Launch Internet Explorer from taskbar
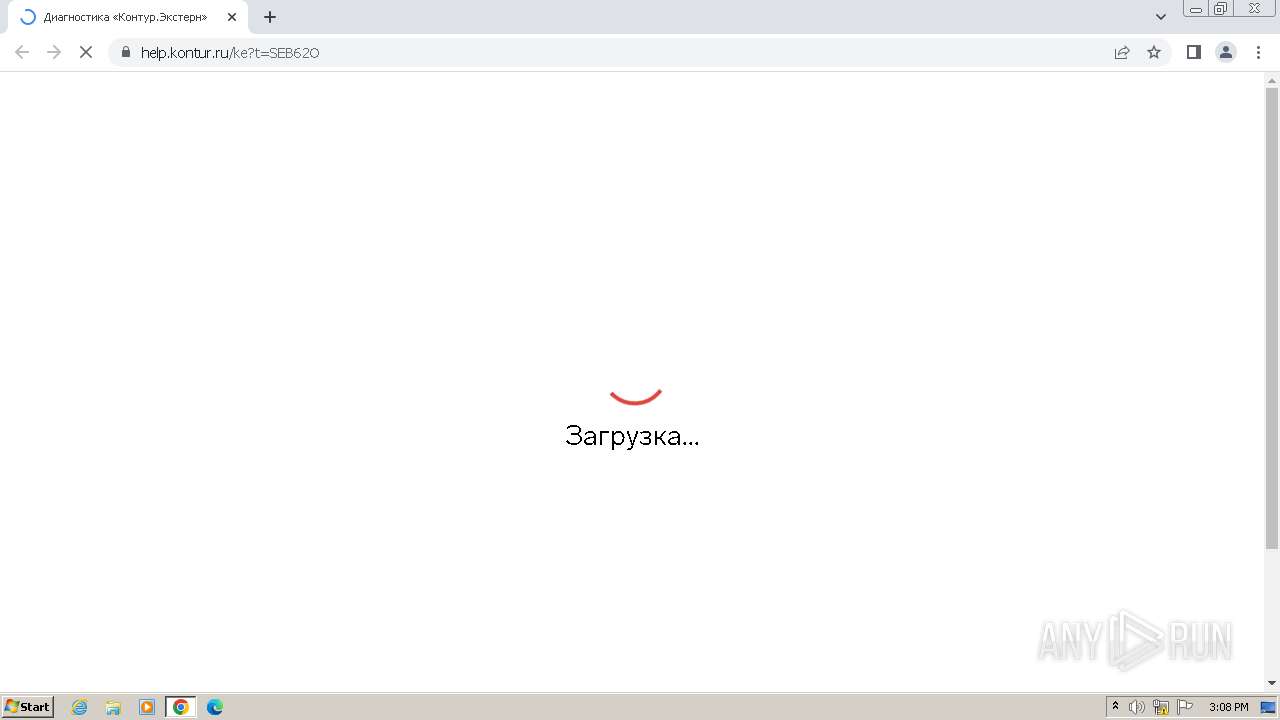The image size is (1280, 720). (x=80, y=707)
